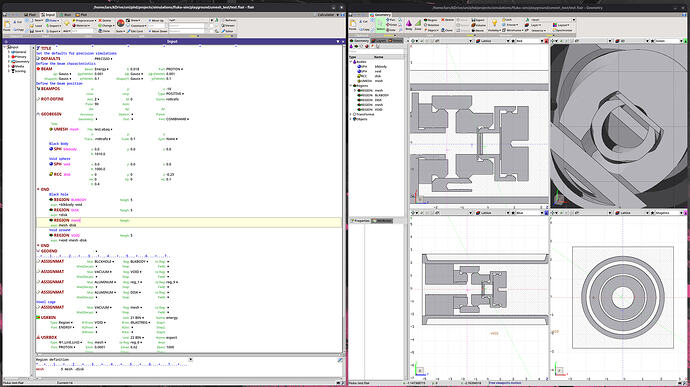Screen dimensions: 690x387
Task: Click the green color button on 3D viewport
Action: coord(686,41)
